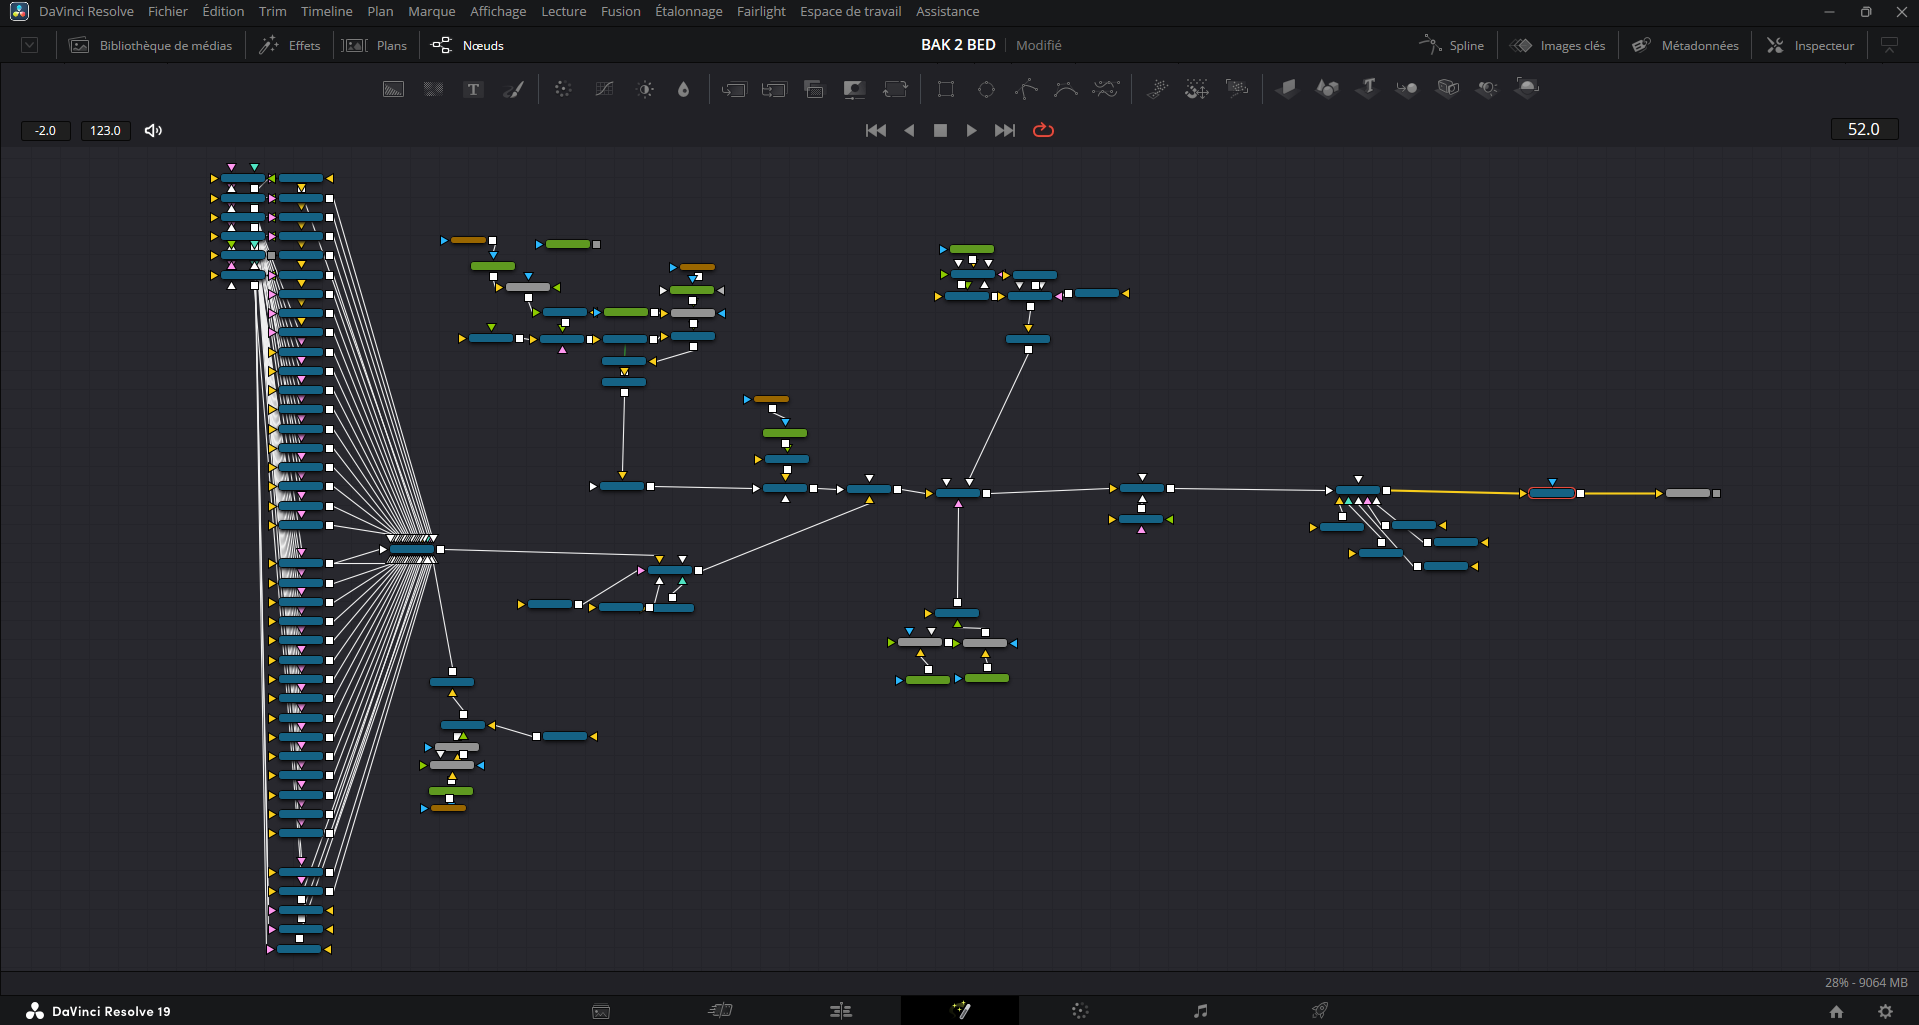This screenshot has height=1025, width=1919.
Task: Add a Background node from toolbar
Action: tap(393, 89)
